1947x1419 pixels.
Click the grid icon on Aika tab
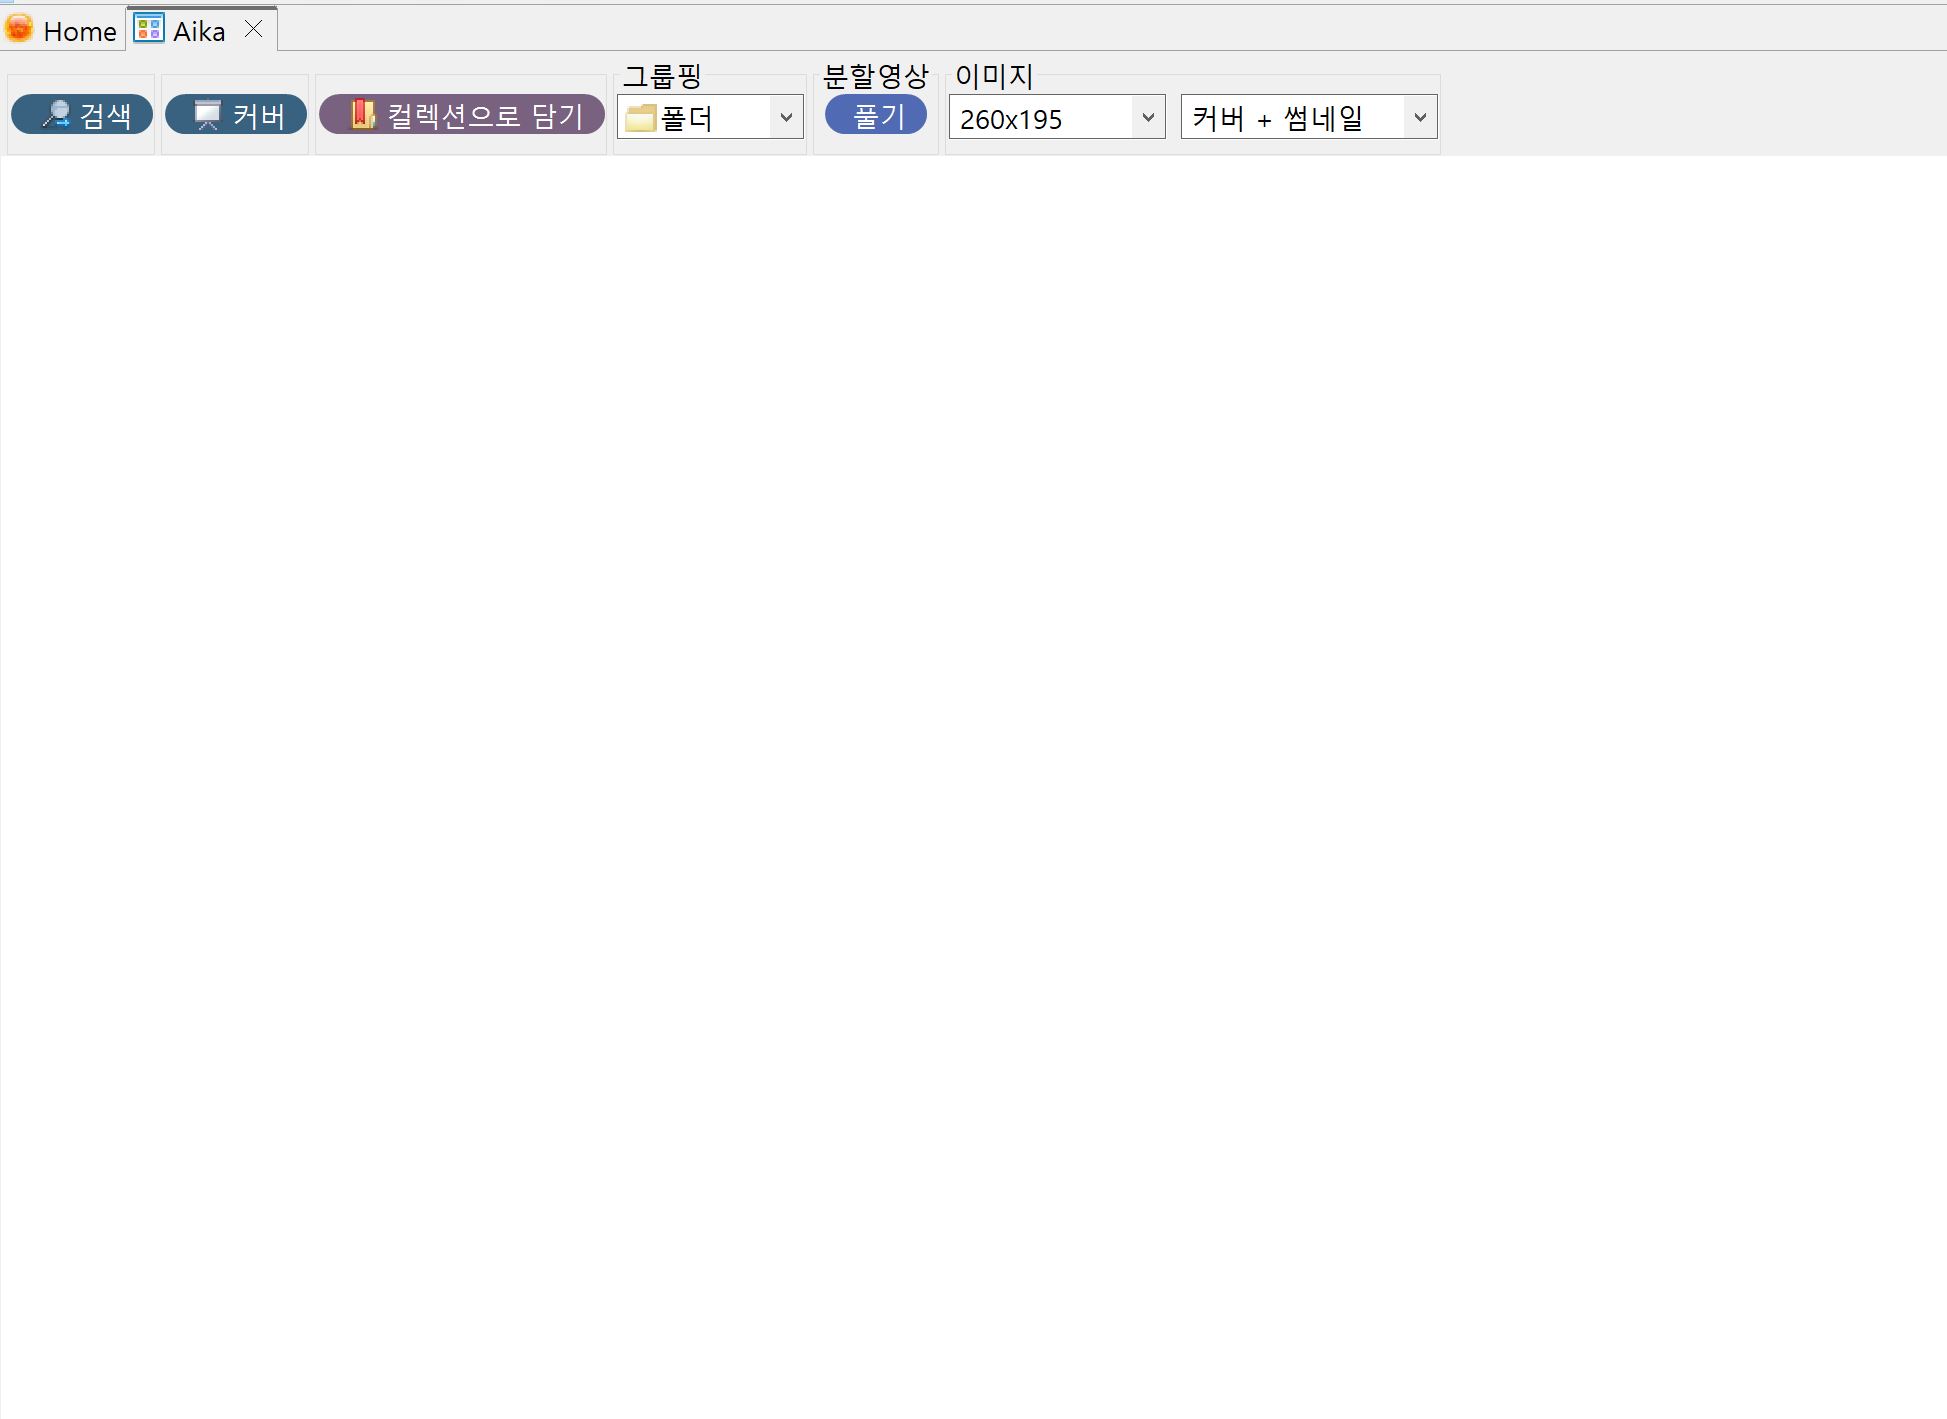(x=149, y=29)
